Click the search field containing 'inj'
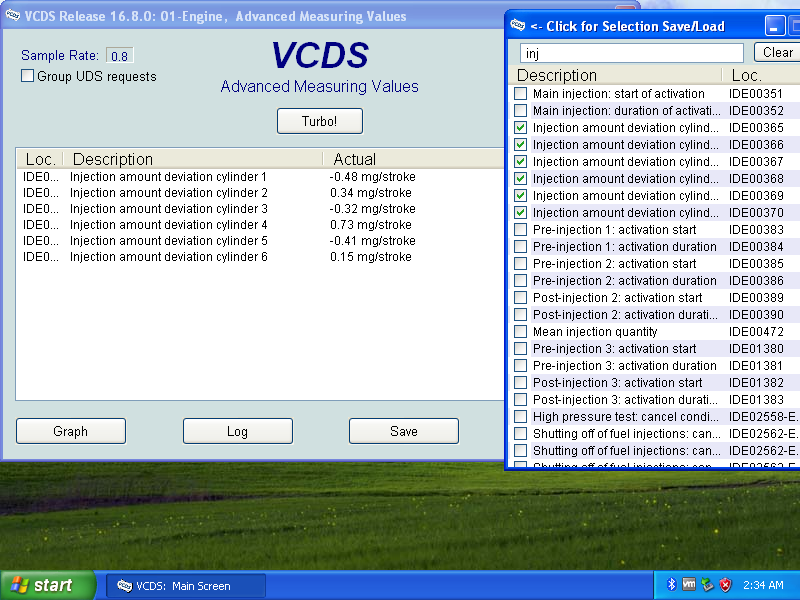800x600 pixels. coord(632,53)
